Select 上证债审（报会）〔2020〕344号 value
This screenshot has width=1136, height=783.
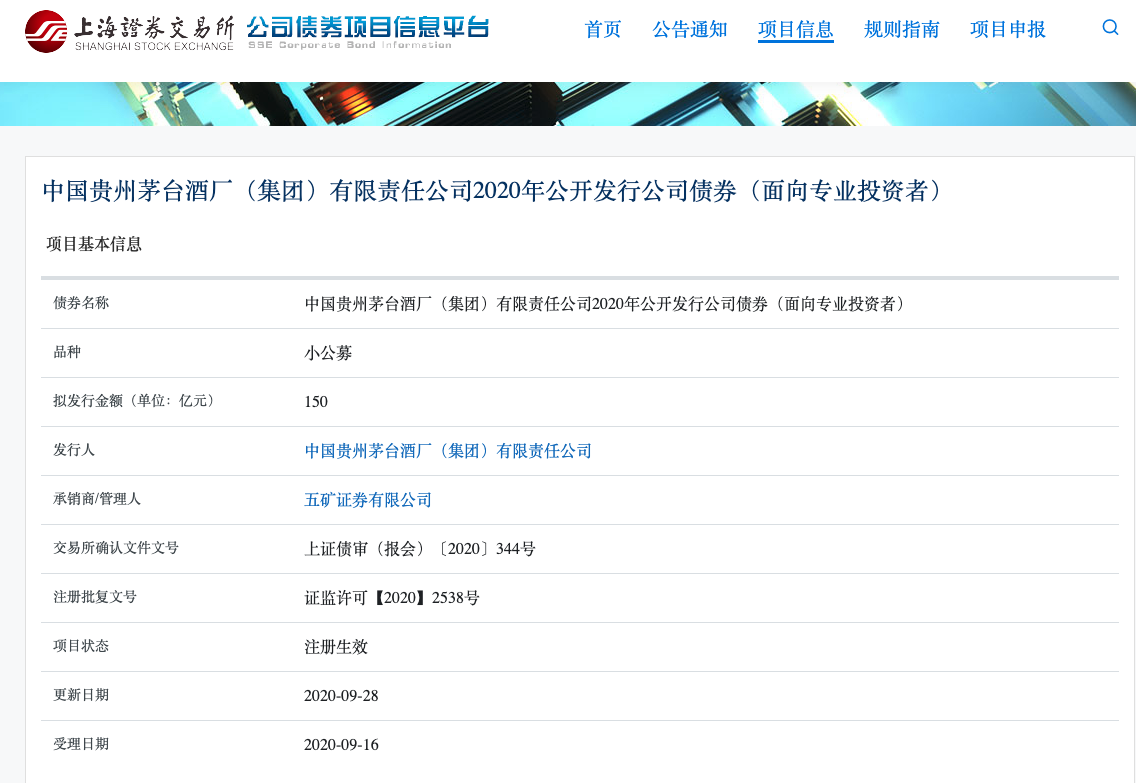420,549
